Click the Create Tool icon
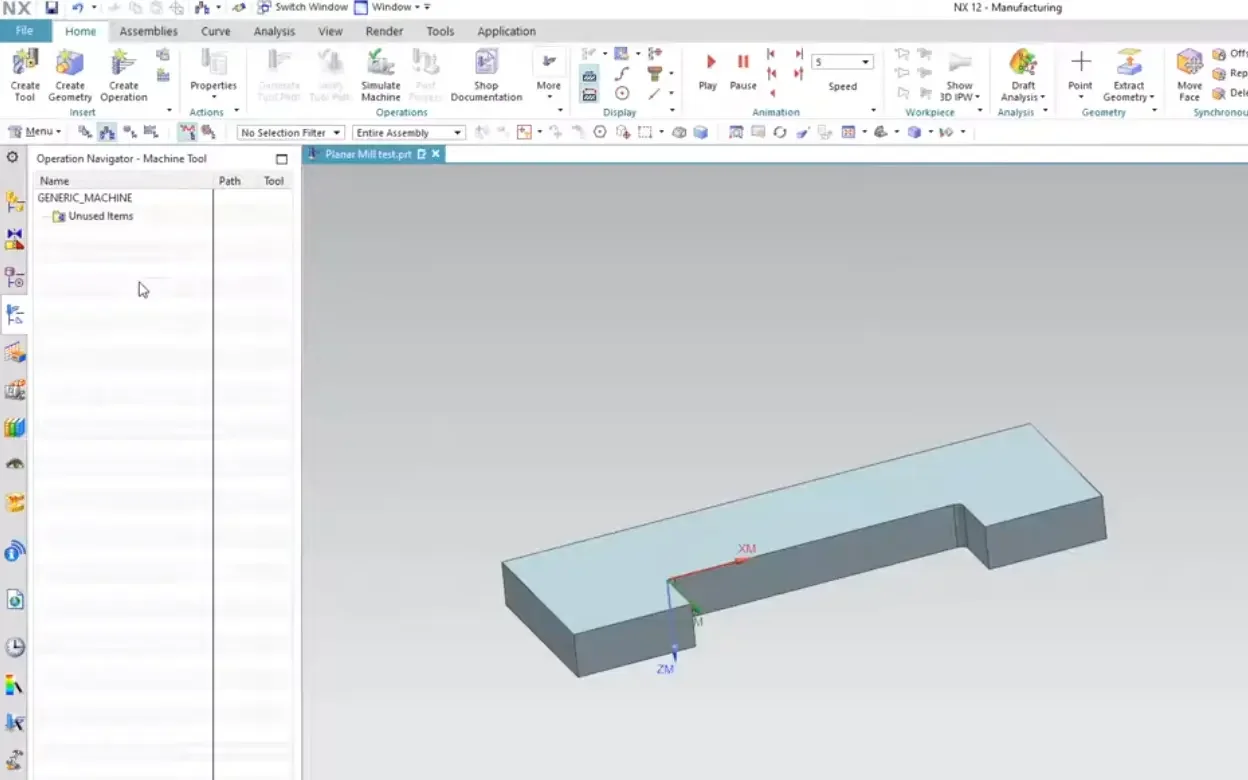This screenshot has width=1248, height=780. 25,63
